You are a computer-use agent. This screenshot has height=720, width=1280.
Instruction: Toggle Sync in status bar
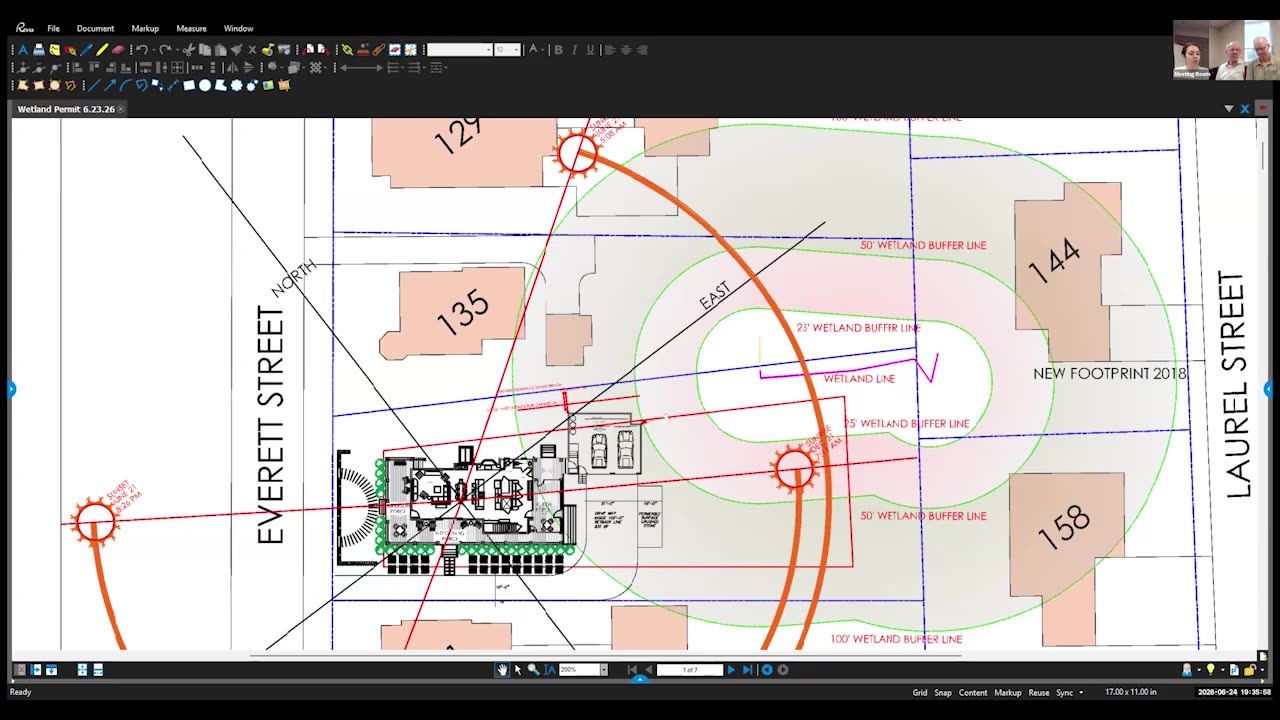1064,692
